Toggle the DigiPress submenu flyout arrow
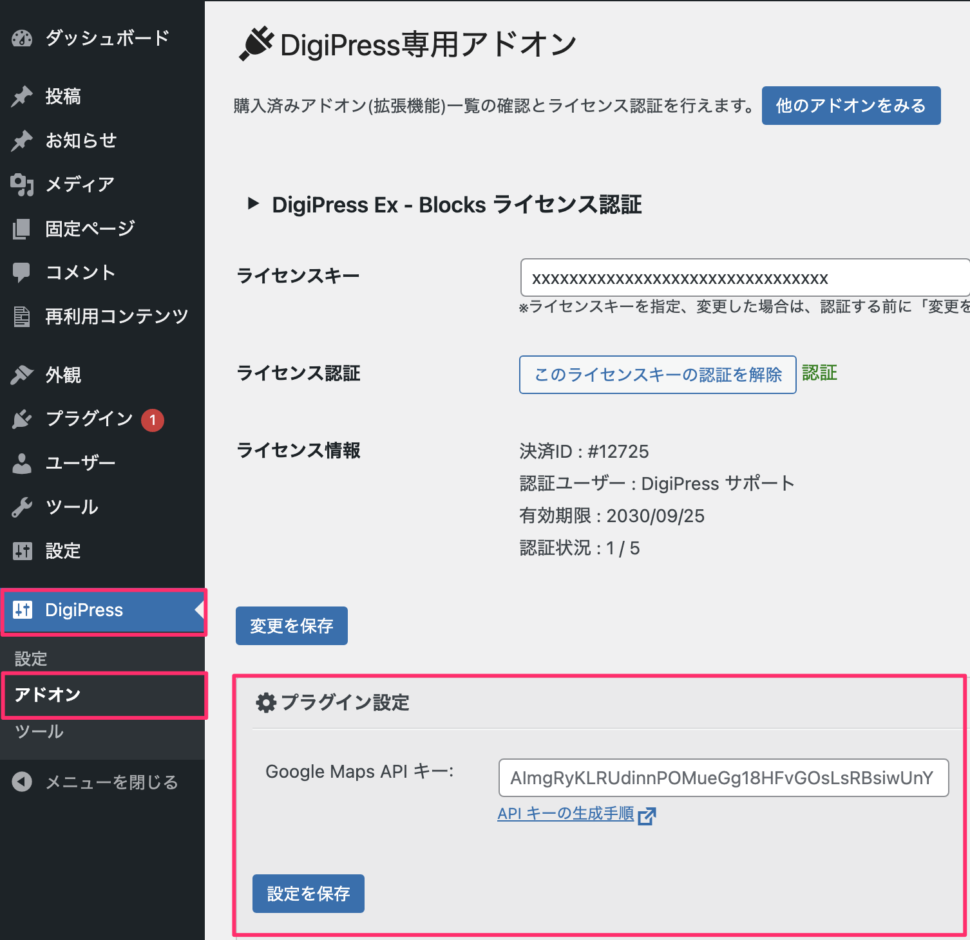970x940 pixels. (x=199, y=610)
